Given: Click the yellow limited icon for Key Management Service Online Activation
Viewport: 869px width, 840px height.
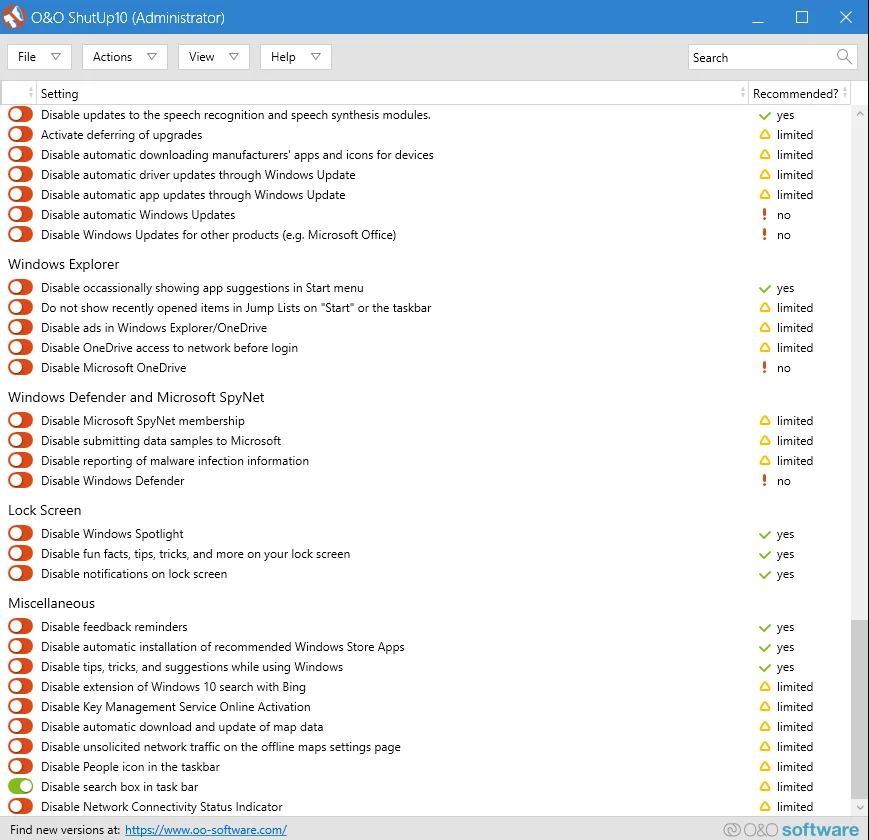Looking at the screenshot, I should tap(765, 706).
